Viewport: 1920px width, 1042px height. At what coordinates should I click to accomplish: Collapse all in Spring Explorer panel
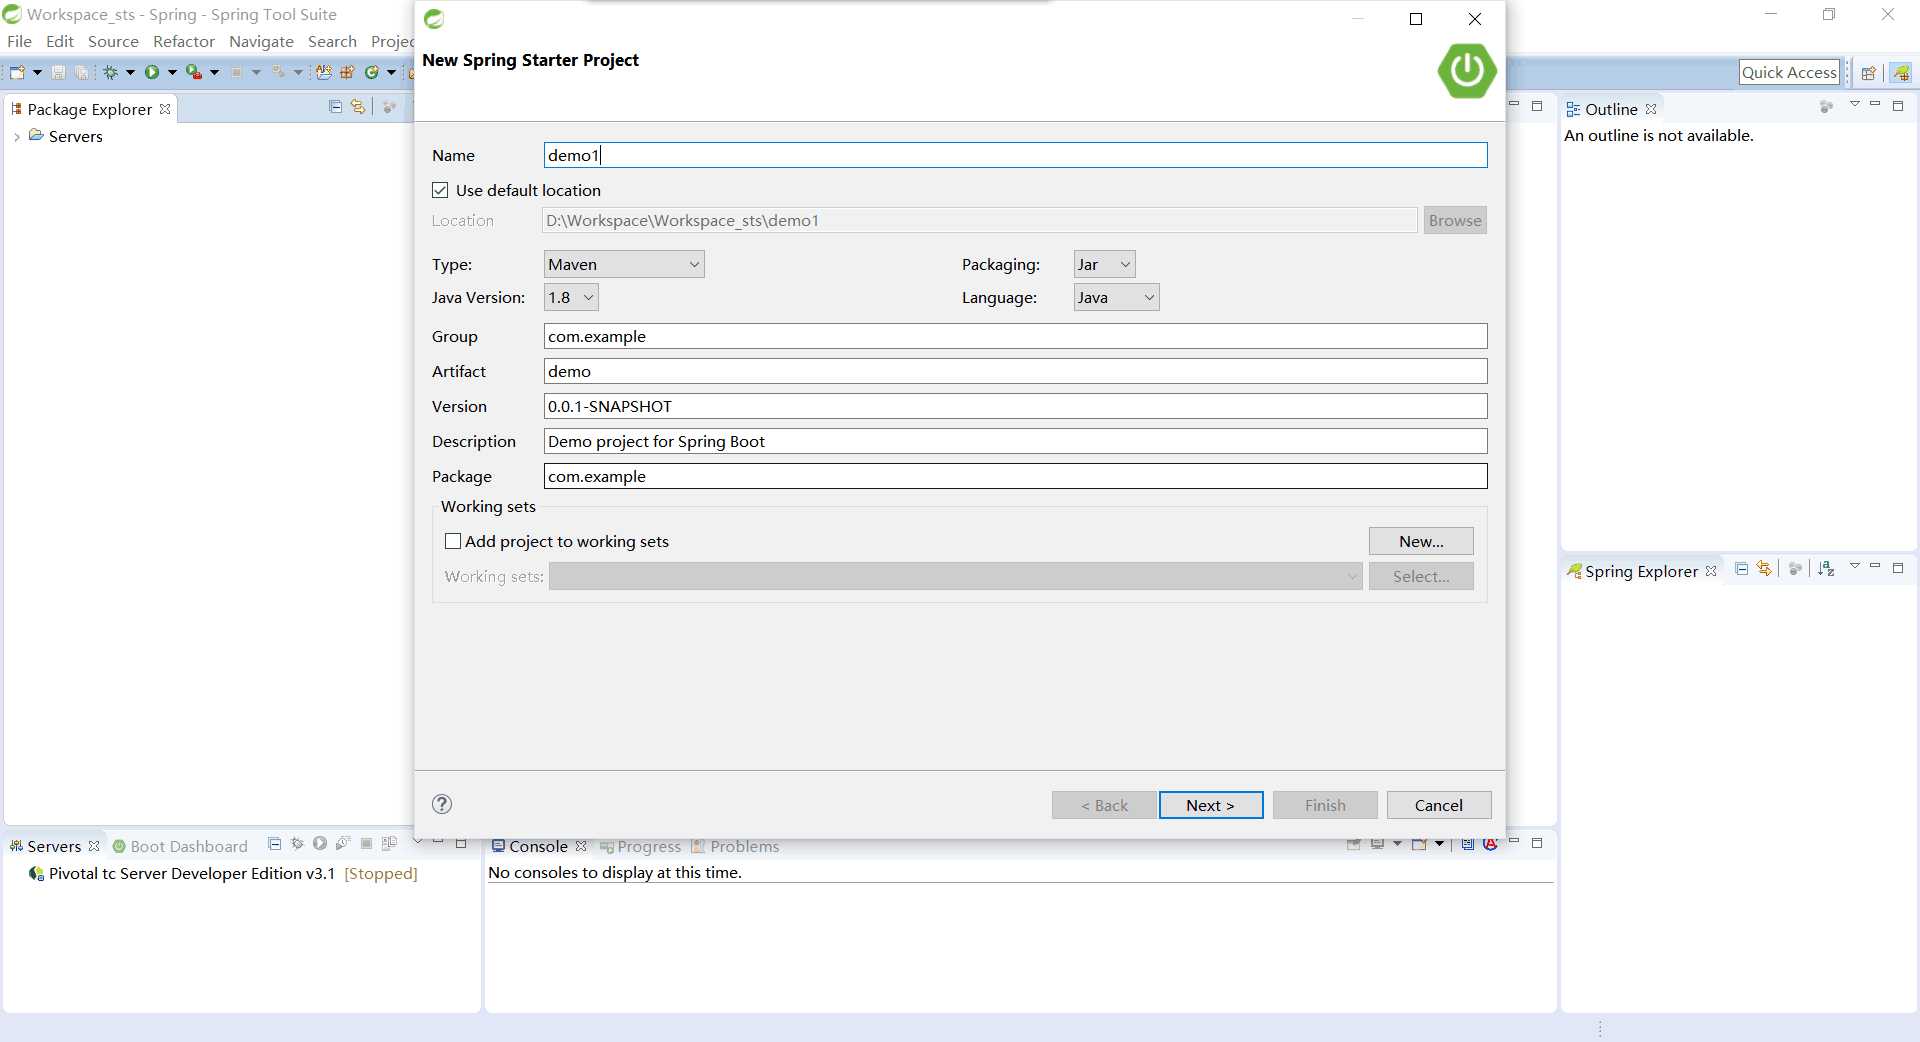pyautogui.click(x=1741, y=569)
